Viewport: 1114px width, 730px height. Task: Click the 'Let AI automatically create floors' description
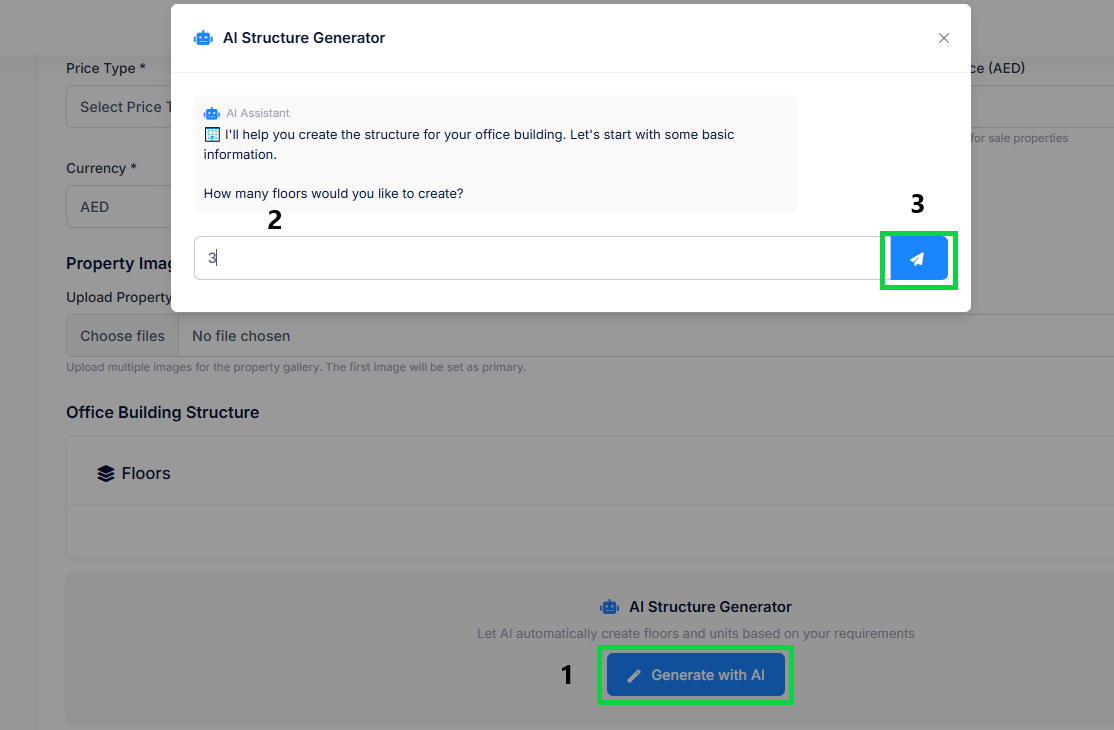tap(695, 634)
